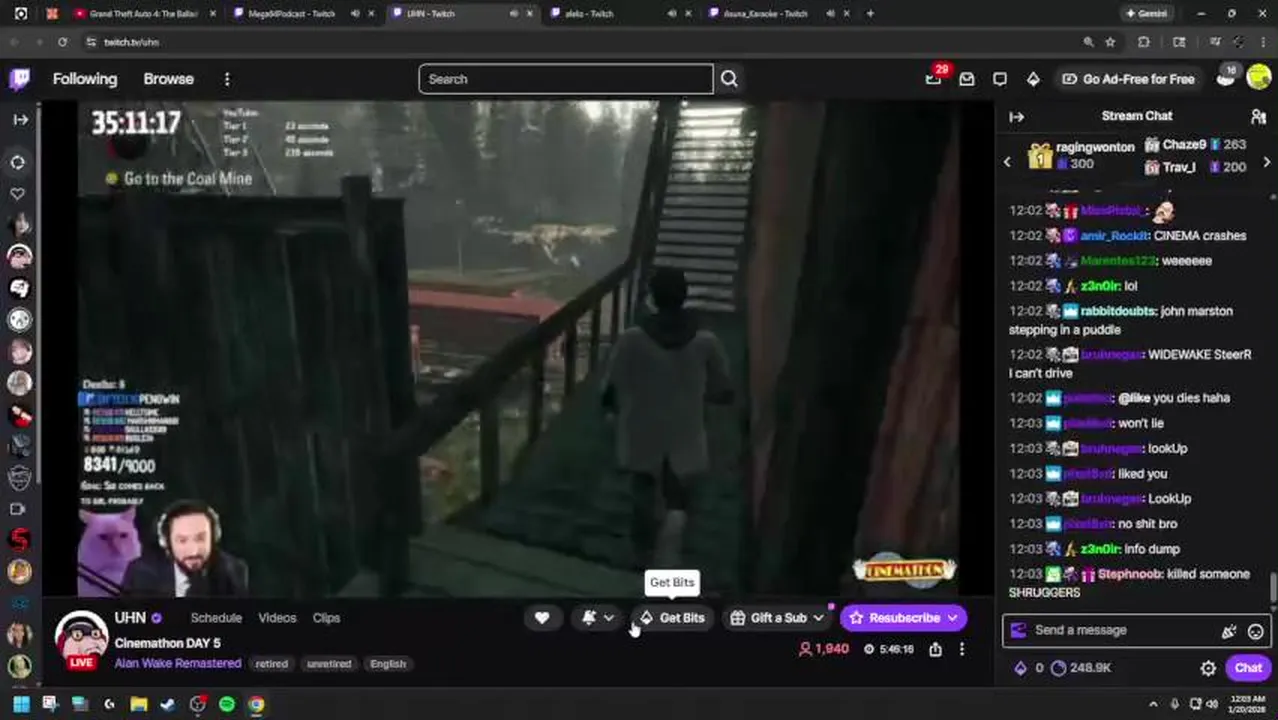1278x720 pixels.
Task: Show hidden system tray icons
Action: (x=1153, y=704)
